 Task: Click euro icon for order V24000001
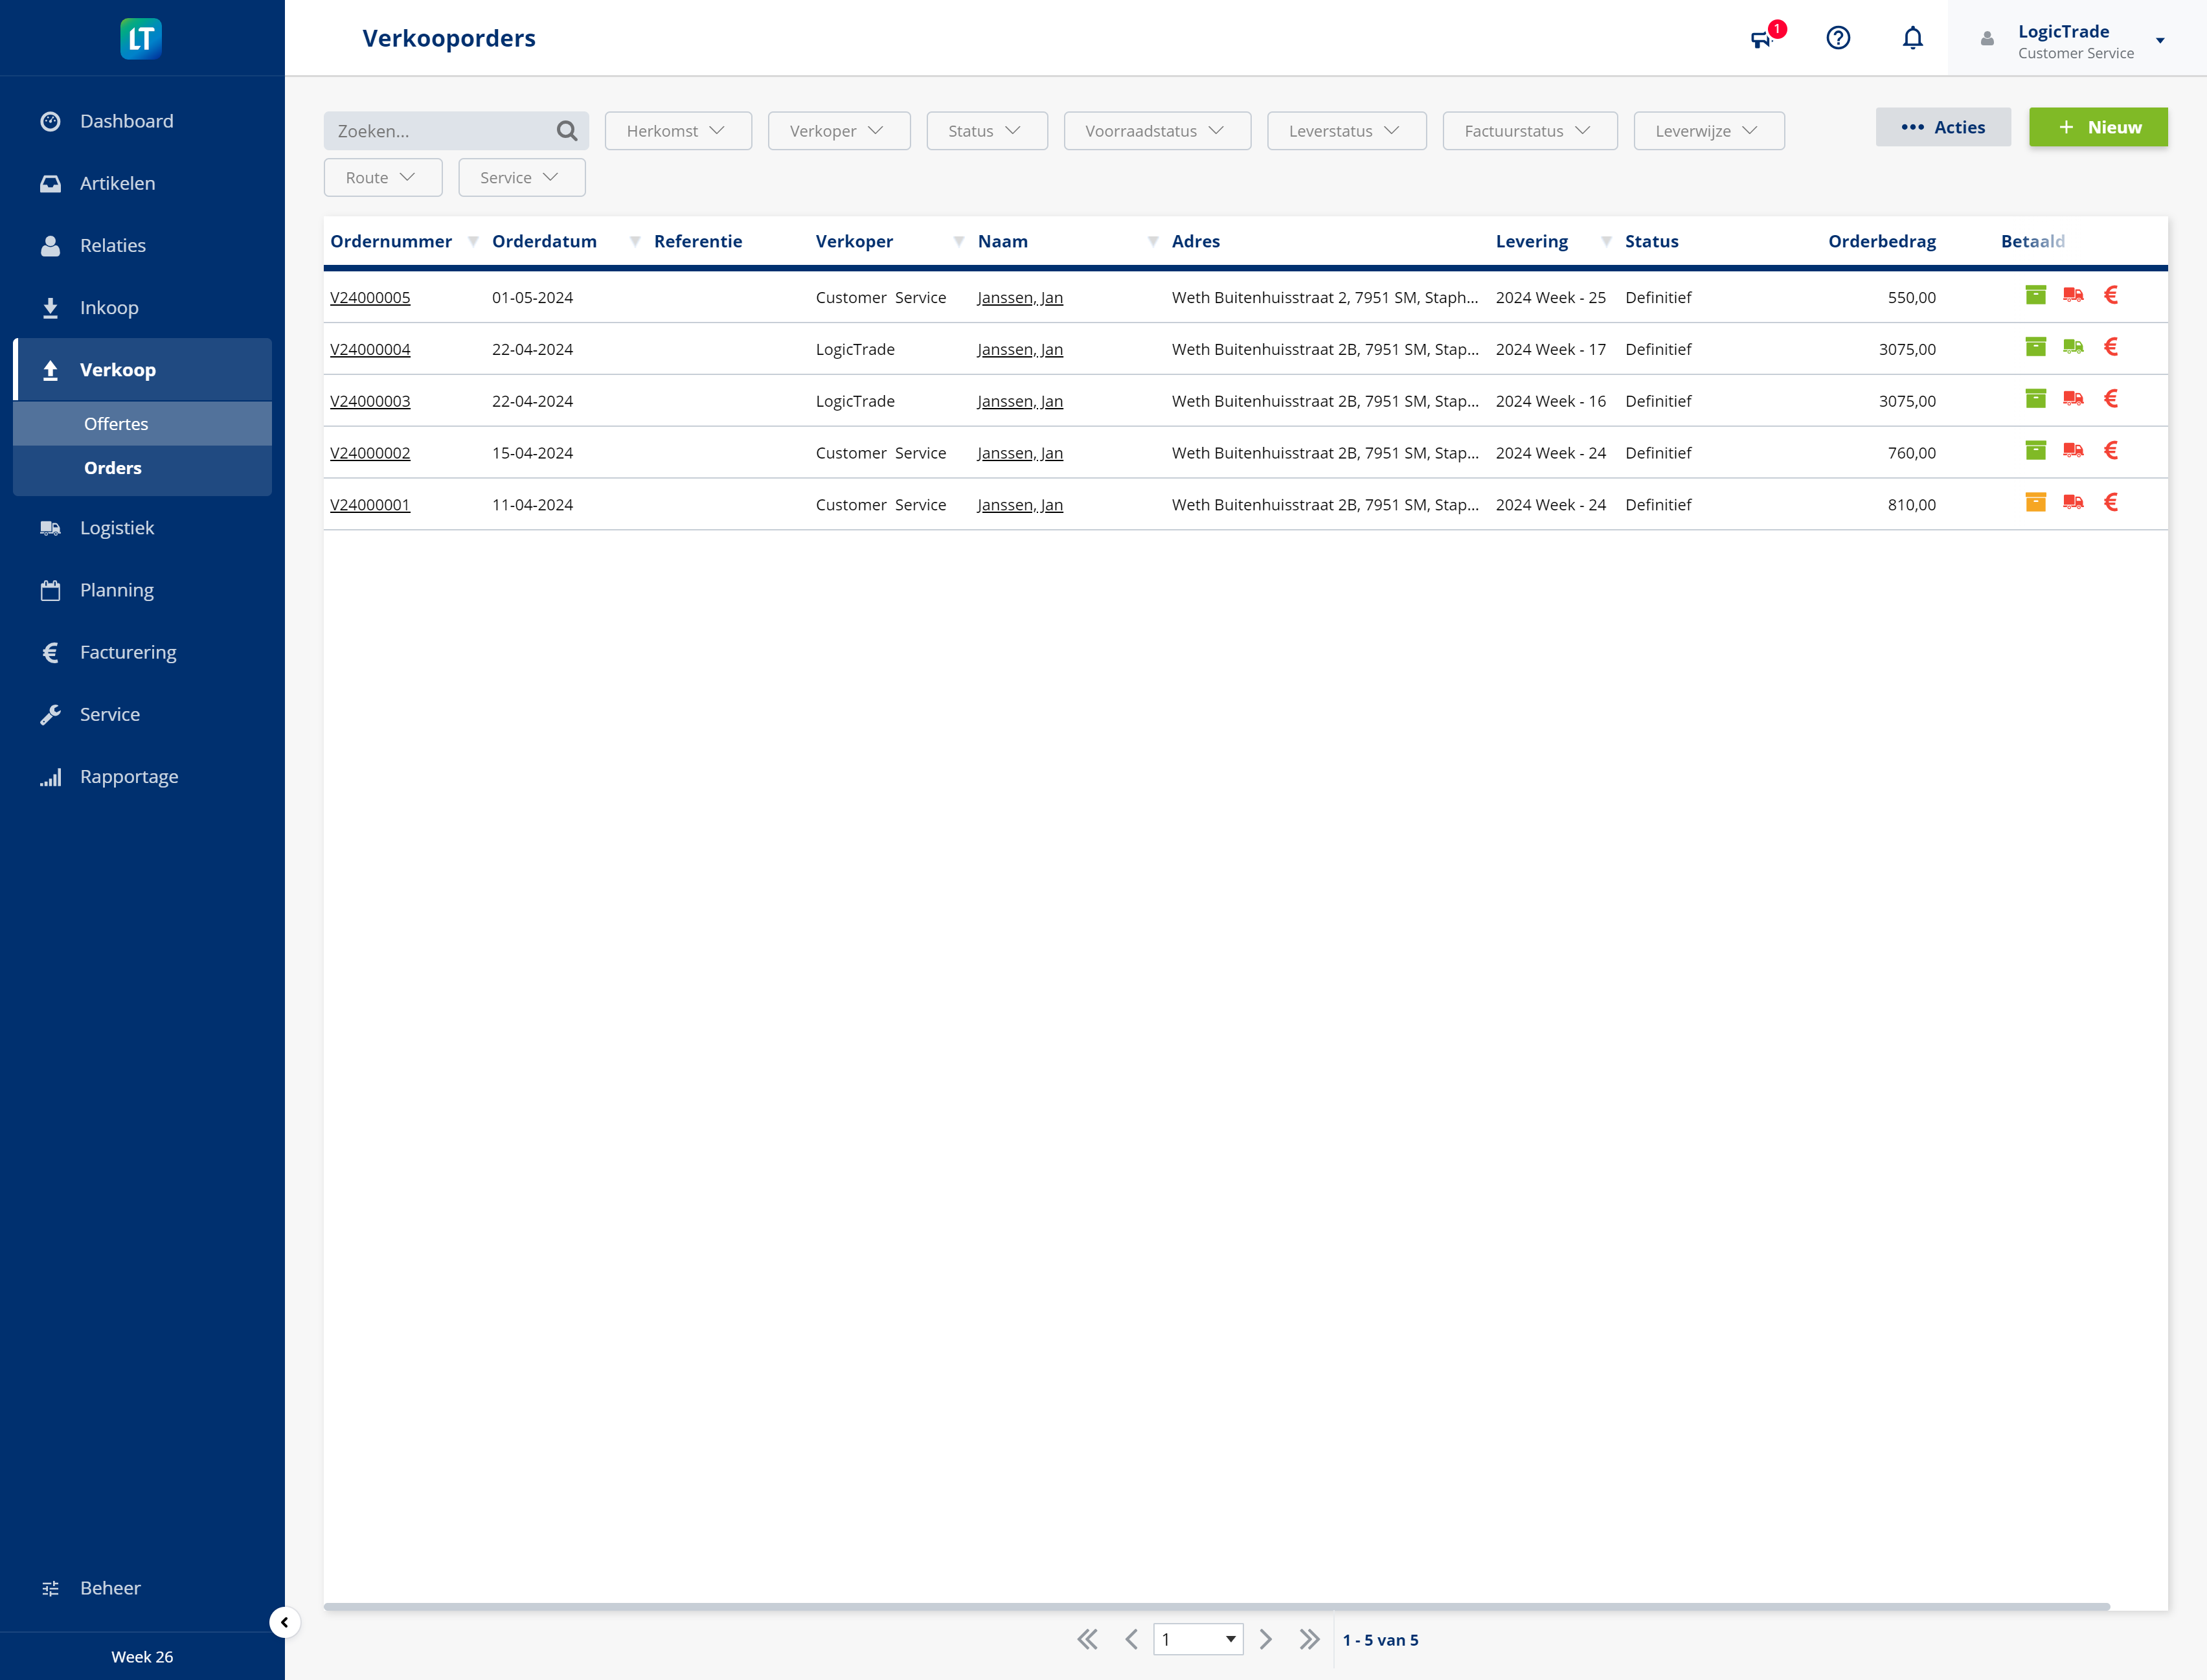[2111, 503]
